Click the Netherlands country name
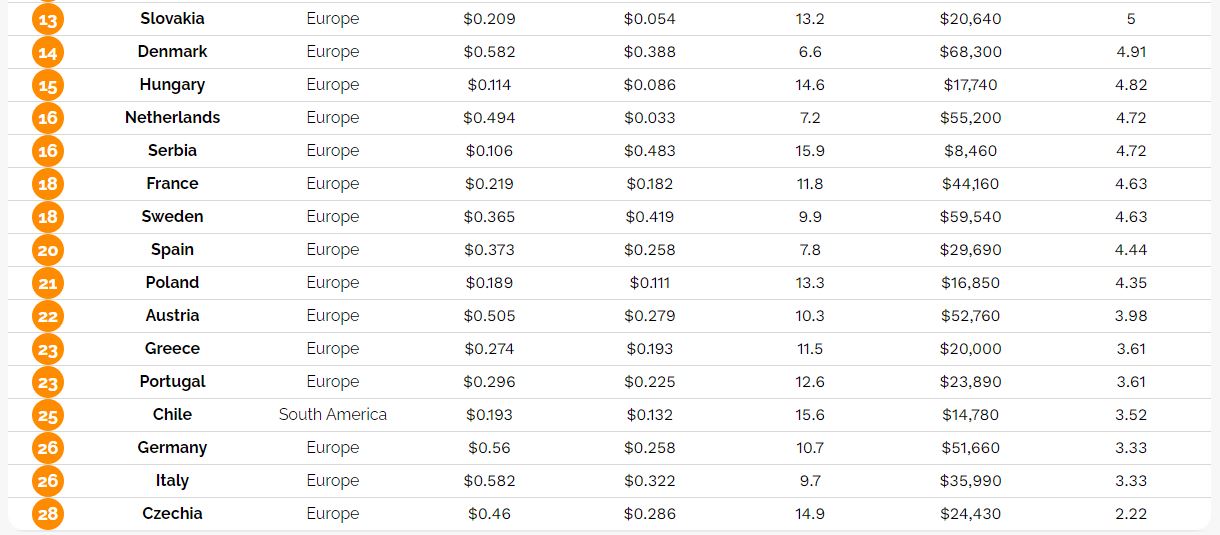 point(172,118)
